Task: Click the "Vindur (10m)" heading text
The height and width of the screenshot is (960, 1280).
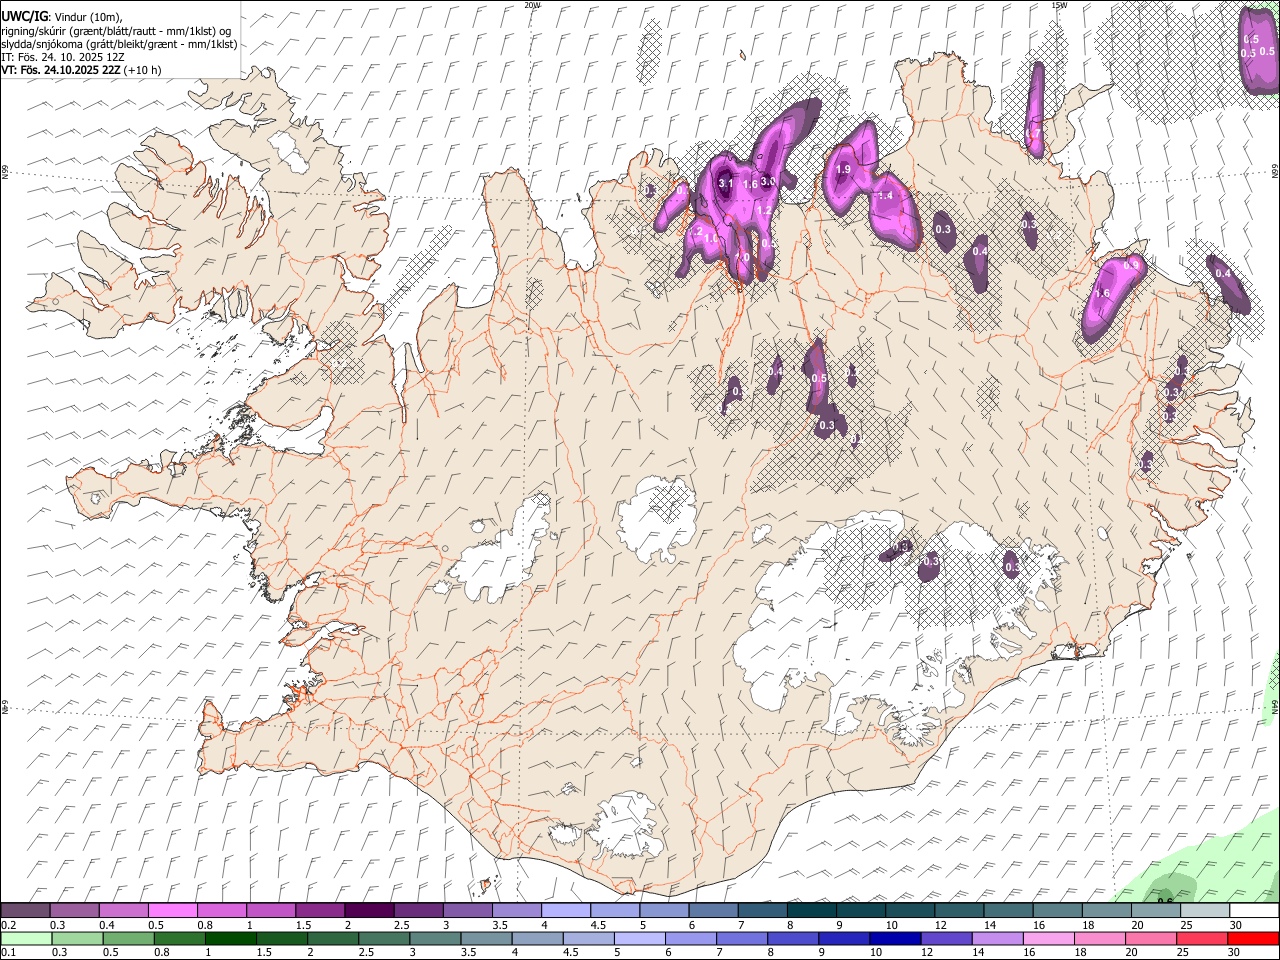Action: [87, 16]
